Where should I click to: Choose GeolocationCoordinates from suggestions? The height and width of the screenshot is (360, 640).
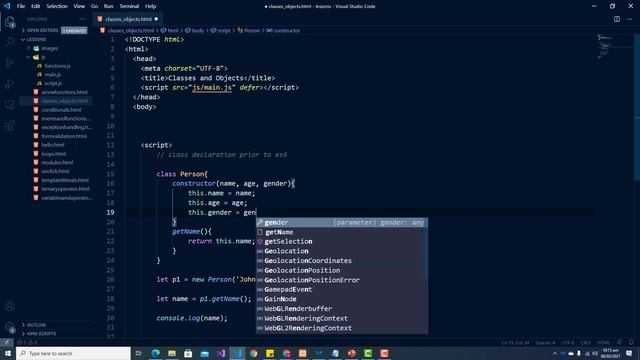coord(342,261)
